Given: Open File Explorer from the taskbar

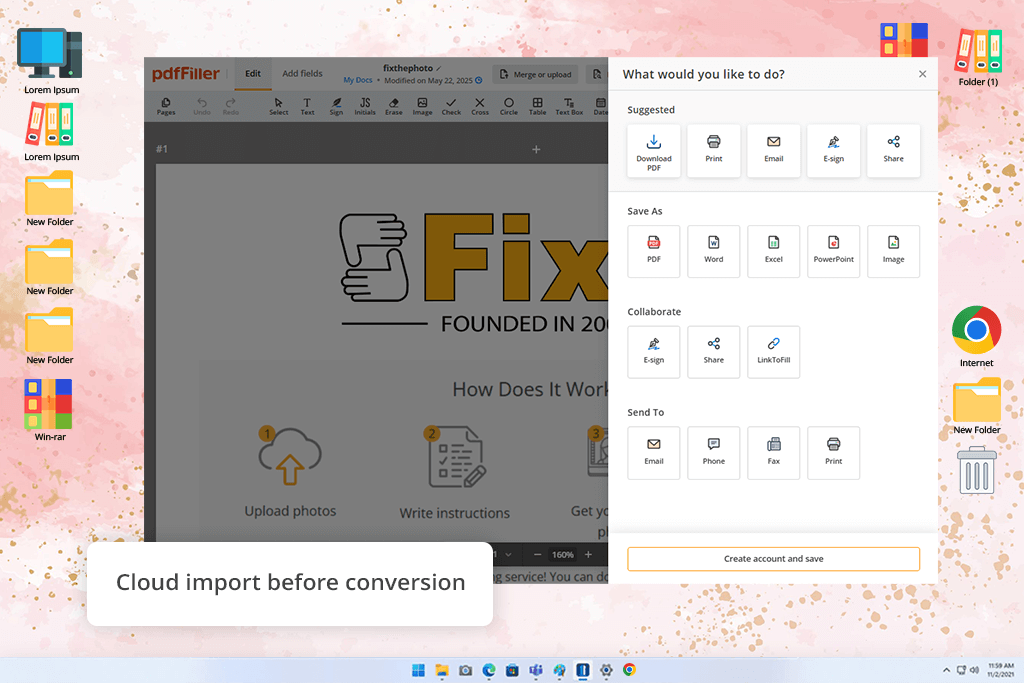Looking at the screenshot, I should [442, 670].
